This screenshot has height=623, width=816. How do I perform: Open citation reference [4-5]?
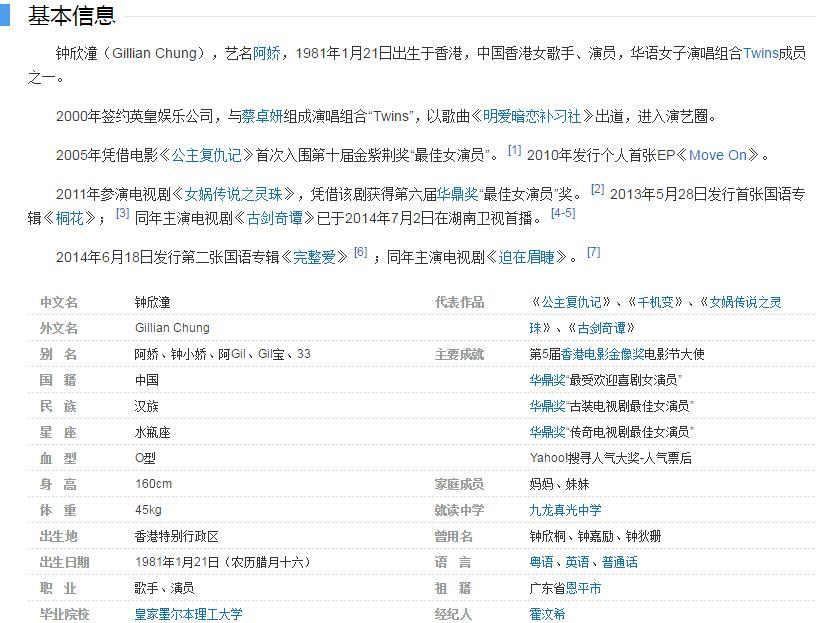point(562,213)
